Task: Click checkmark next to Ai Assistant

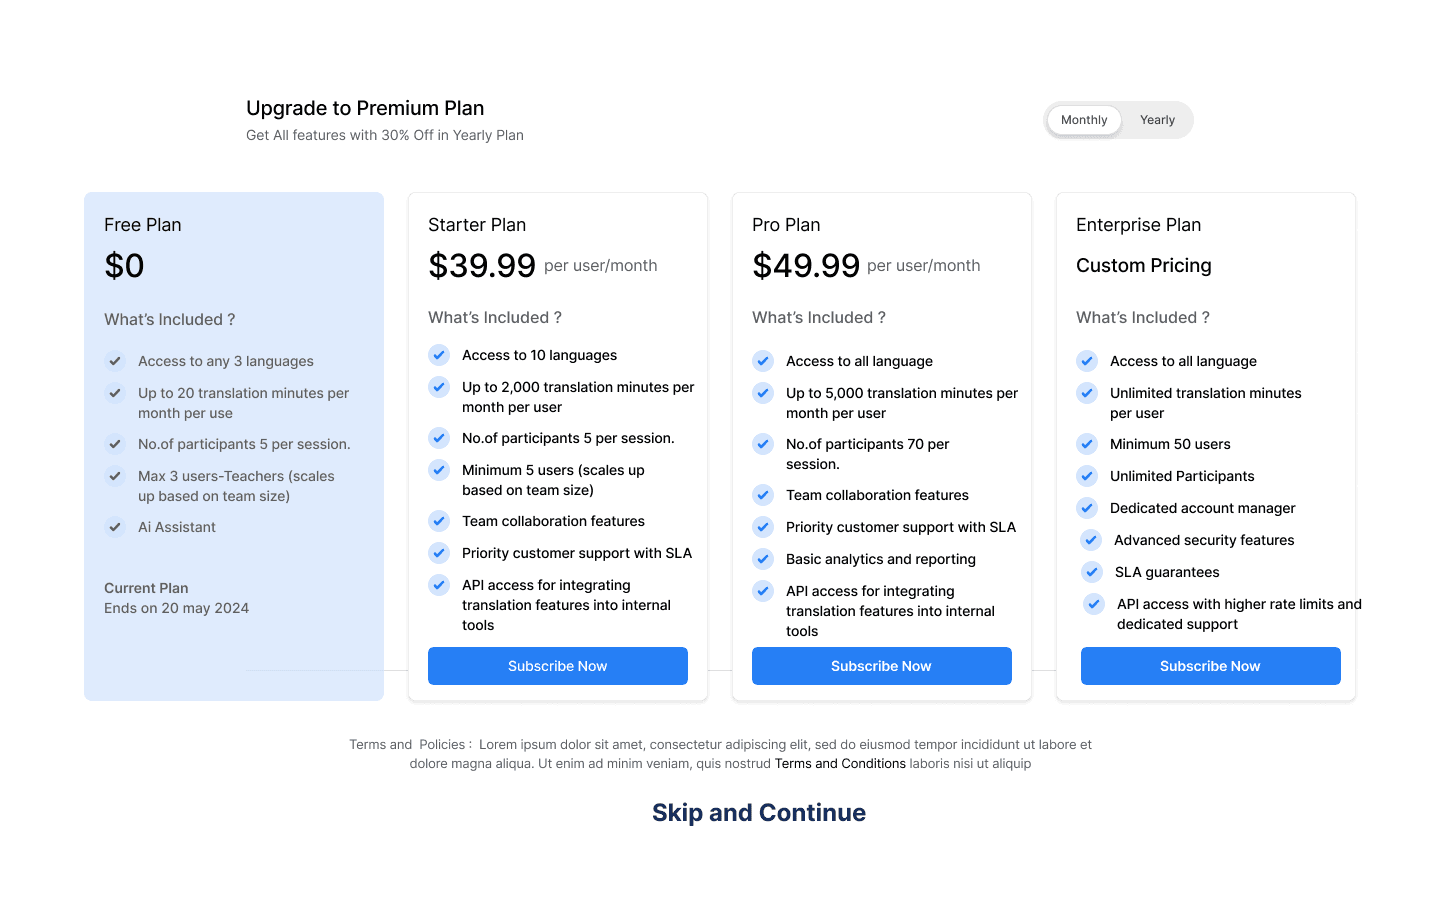Action: coord(115,527)
